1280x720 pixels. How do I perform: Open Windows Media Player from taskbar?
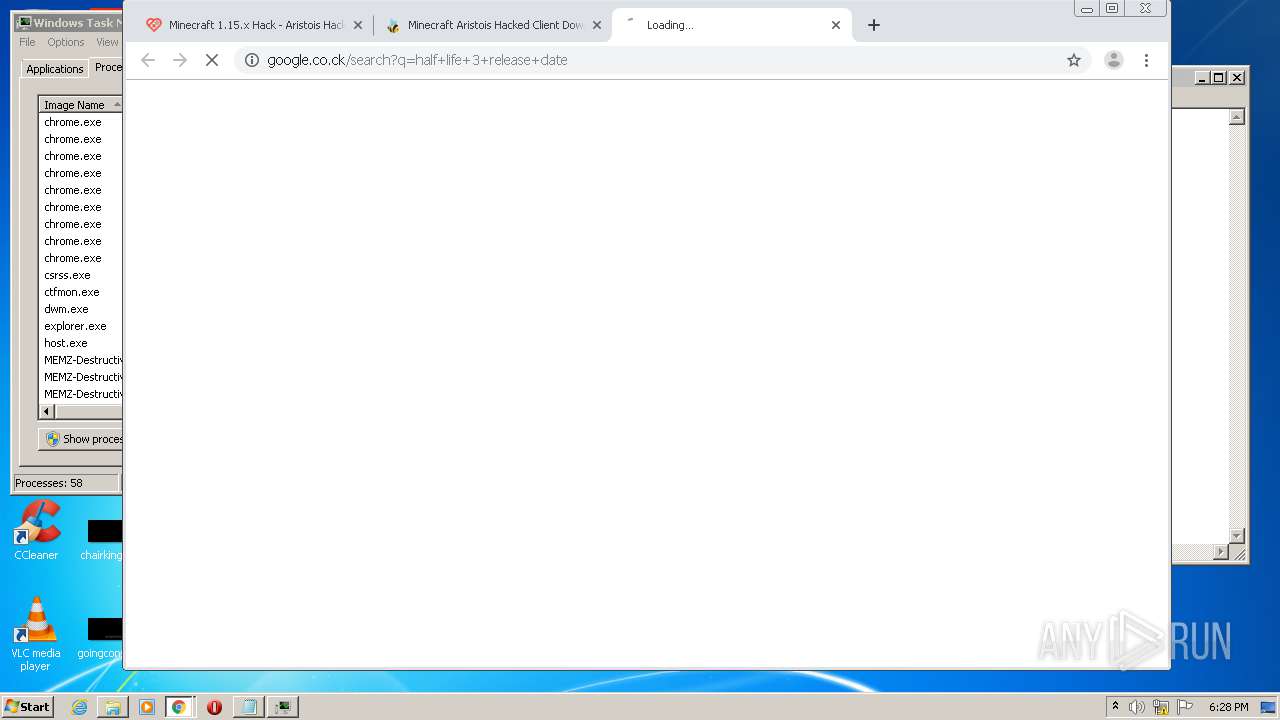147,707
